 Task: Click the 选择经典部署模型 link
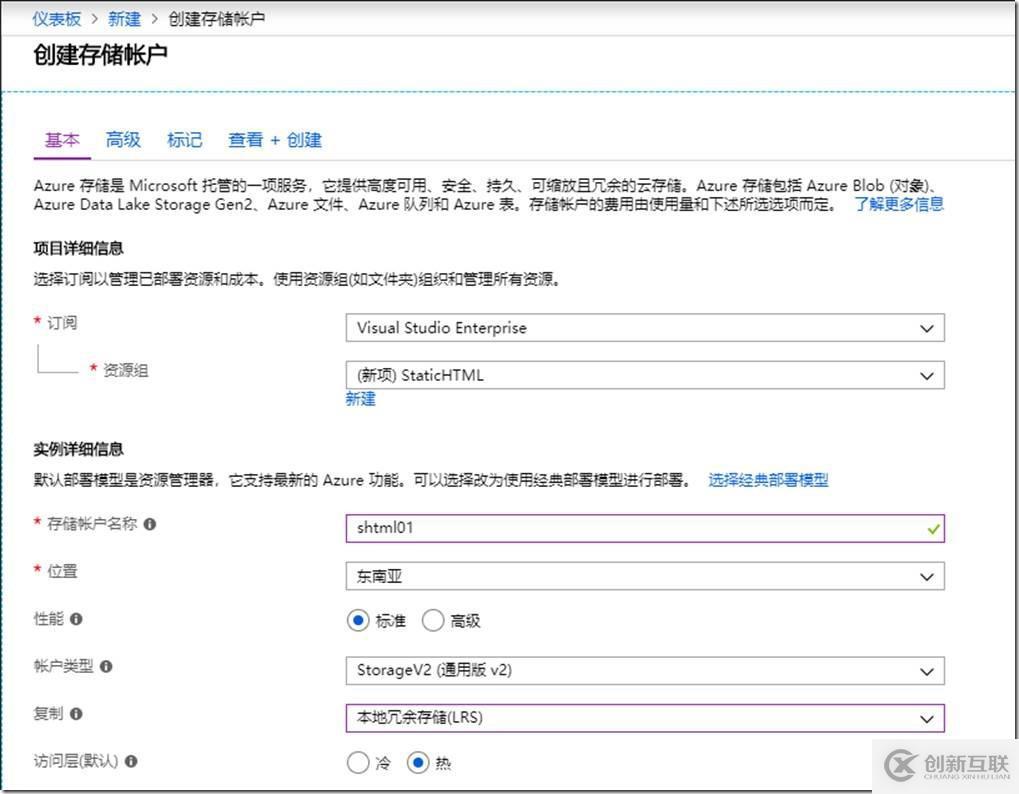tap(768, 479)
